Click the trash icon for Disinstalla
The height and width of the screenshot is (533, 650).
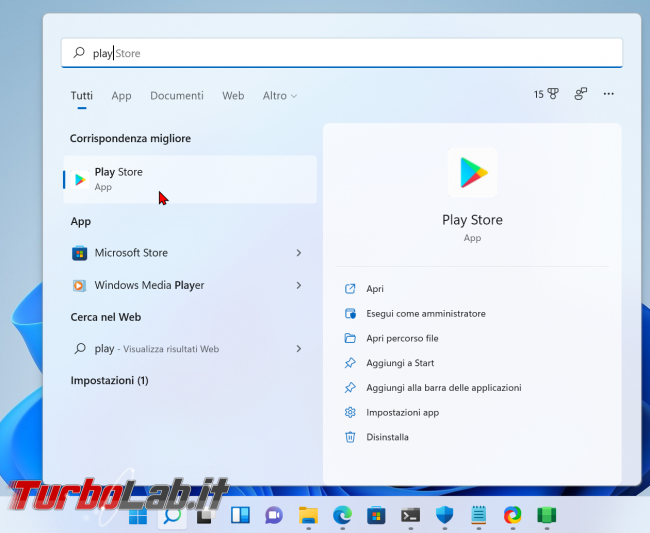(x=350, y=437)
